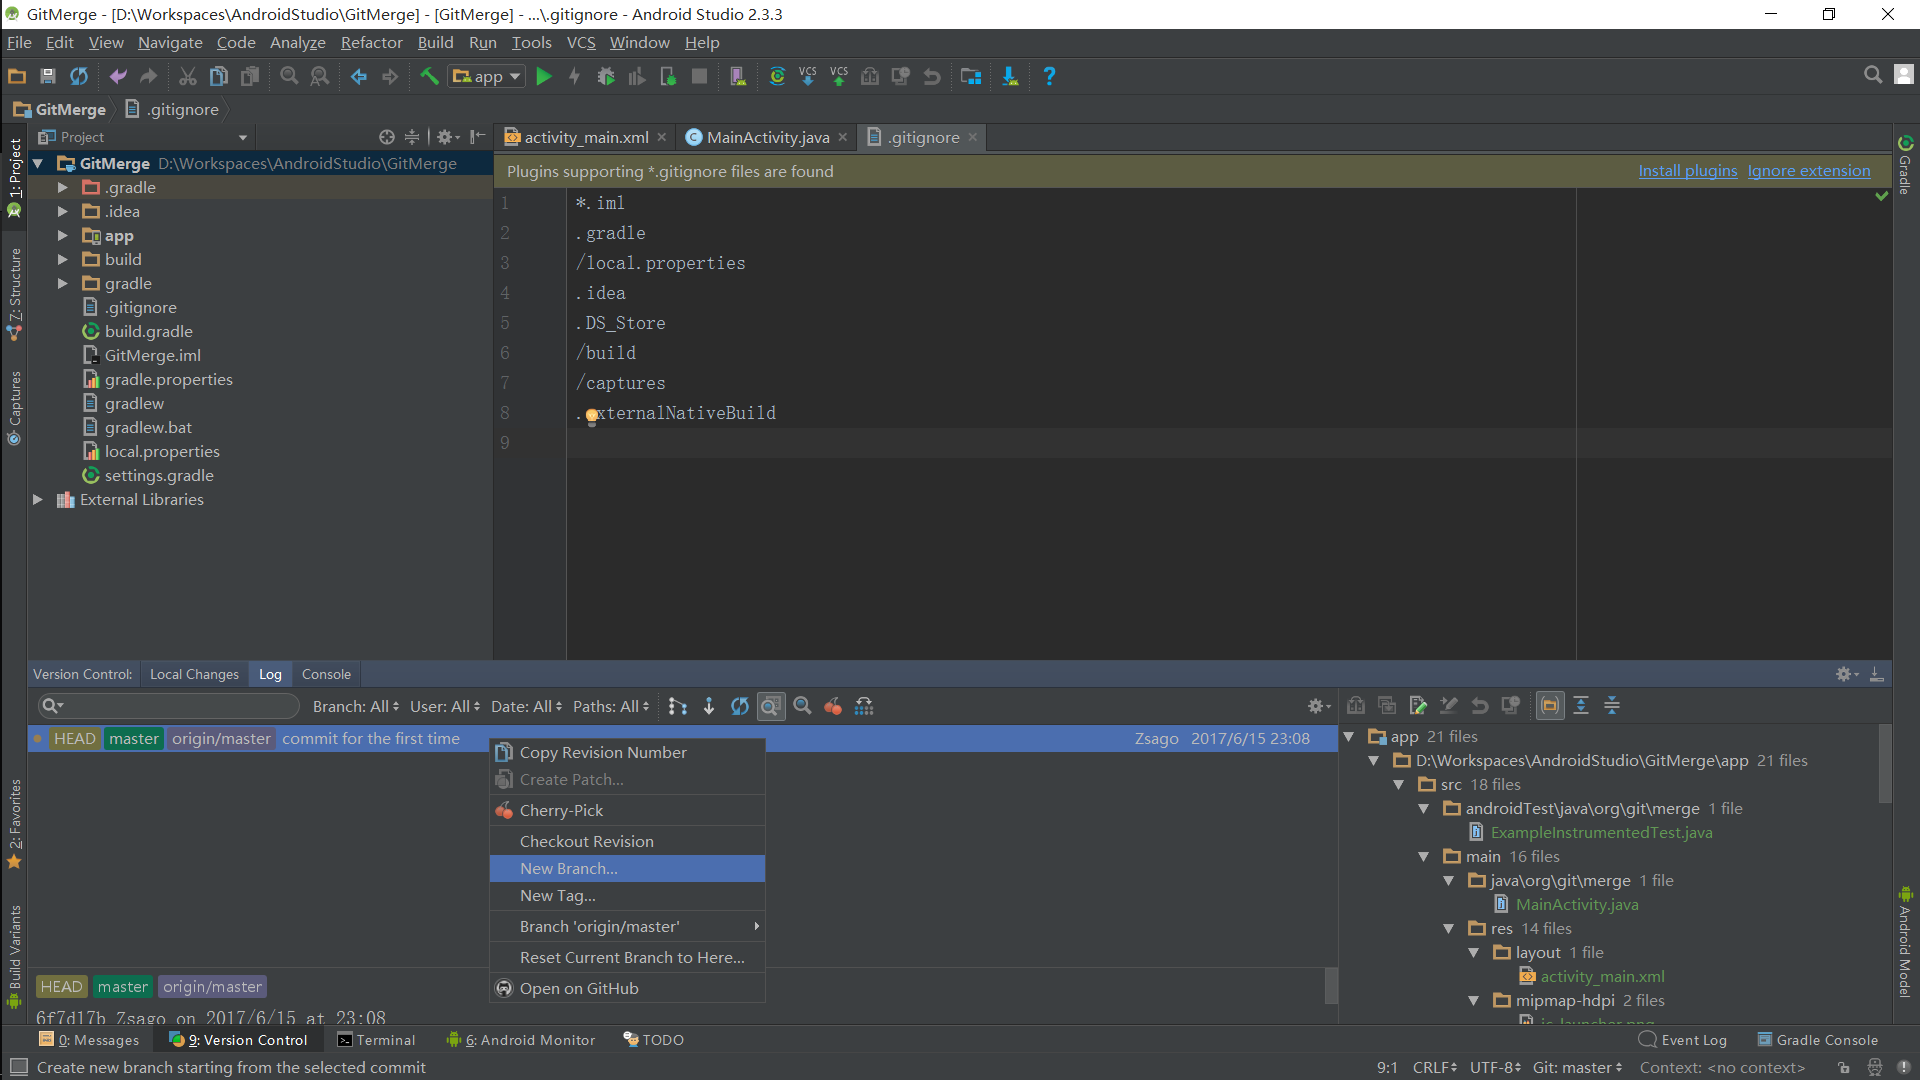This screenshot has width=1920, height=1080.
Task: Click the User filter dropdown in log view
Action: point(444,705)
